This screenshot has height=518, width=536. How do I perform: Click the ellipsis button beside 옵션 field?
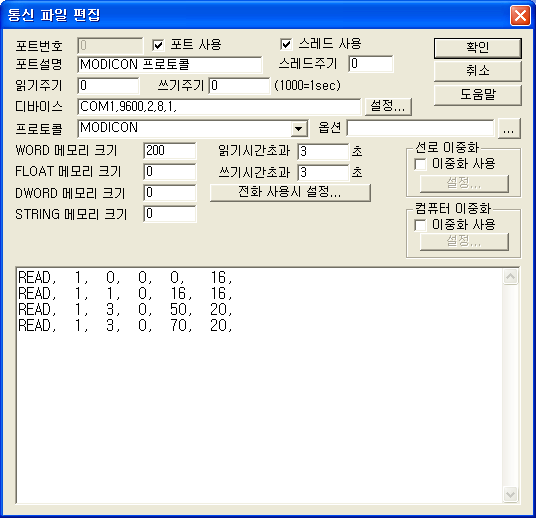509,129
